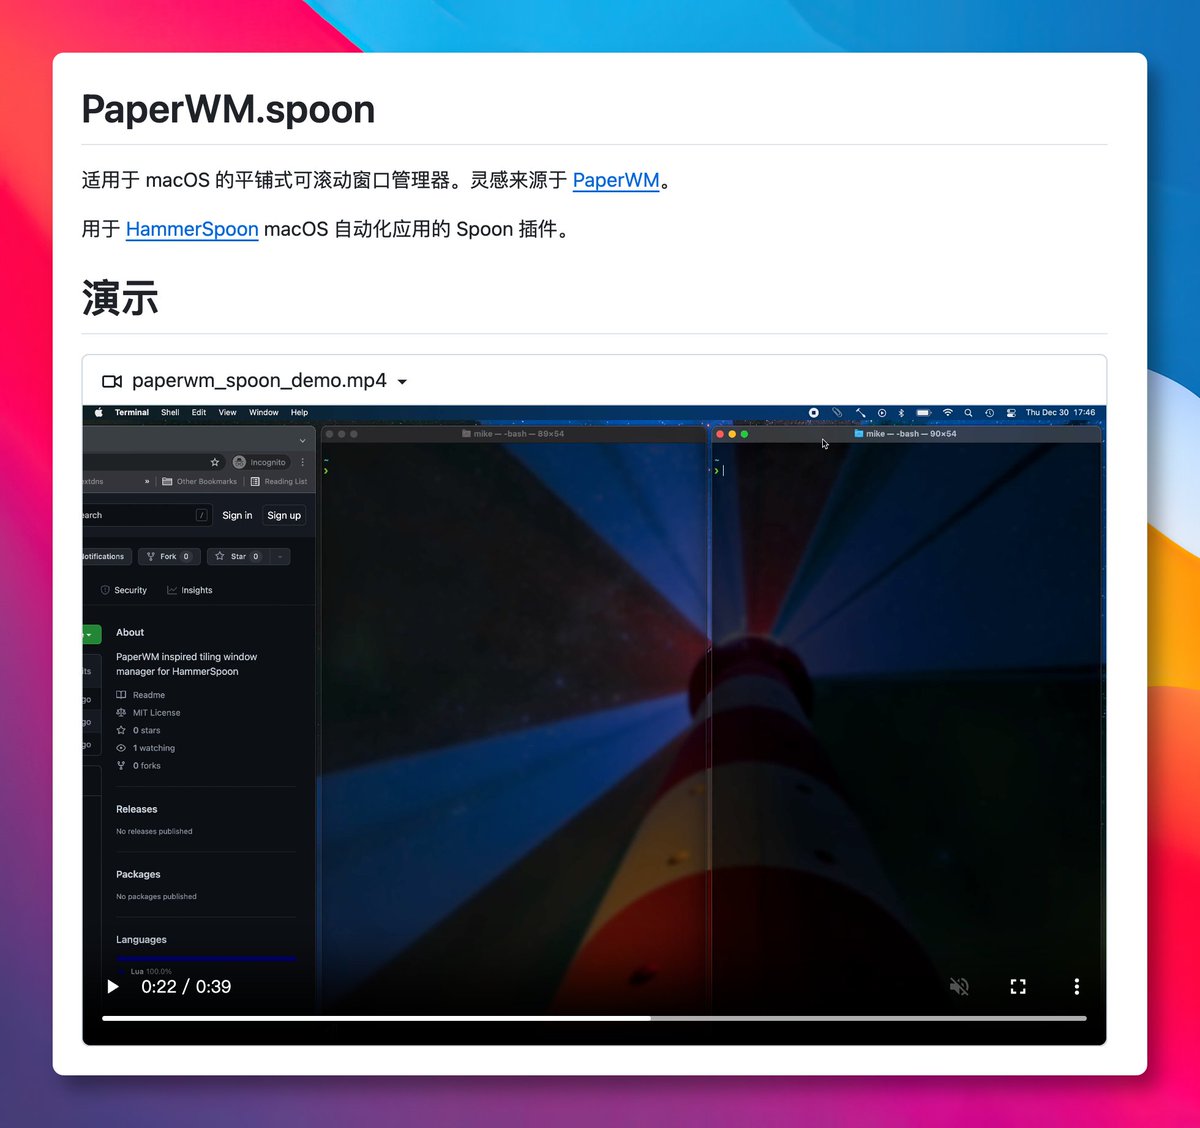
Task: Click the Time Machine clock icon in the menu bar
Action: pyautogui.click(x=989, y=412)
